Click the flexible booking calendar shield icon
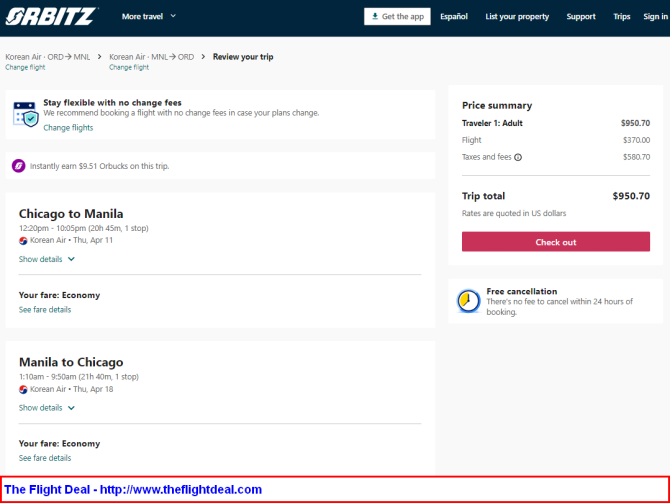This screenshot has width=670, height=503. 26,114
